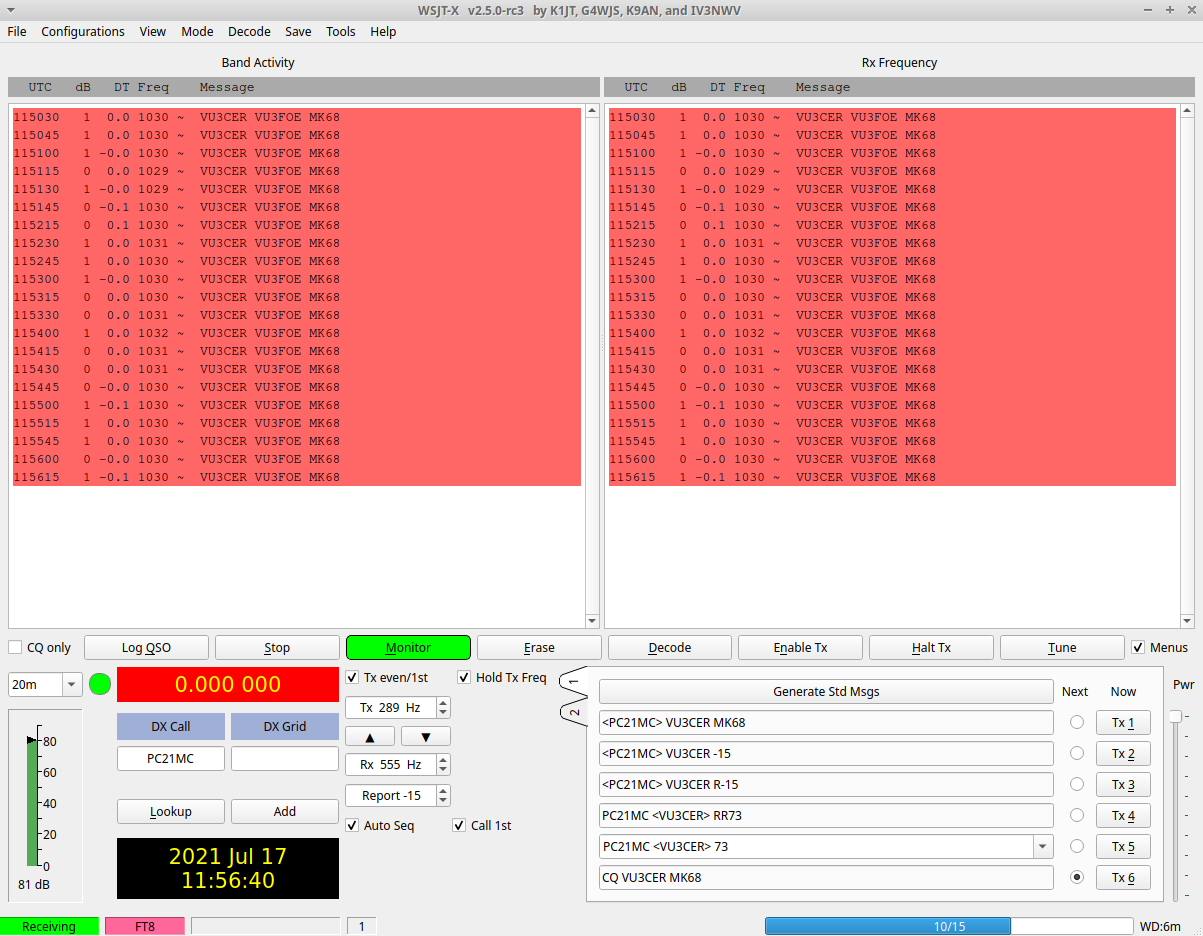The image size is (1203, 936).
Task: Click the DX Call field containing PC21MC
Action: 171,759
